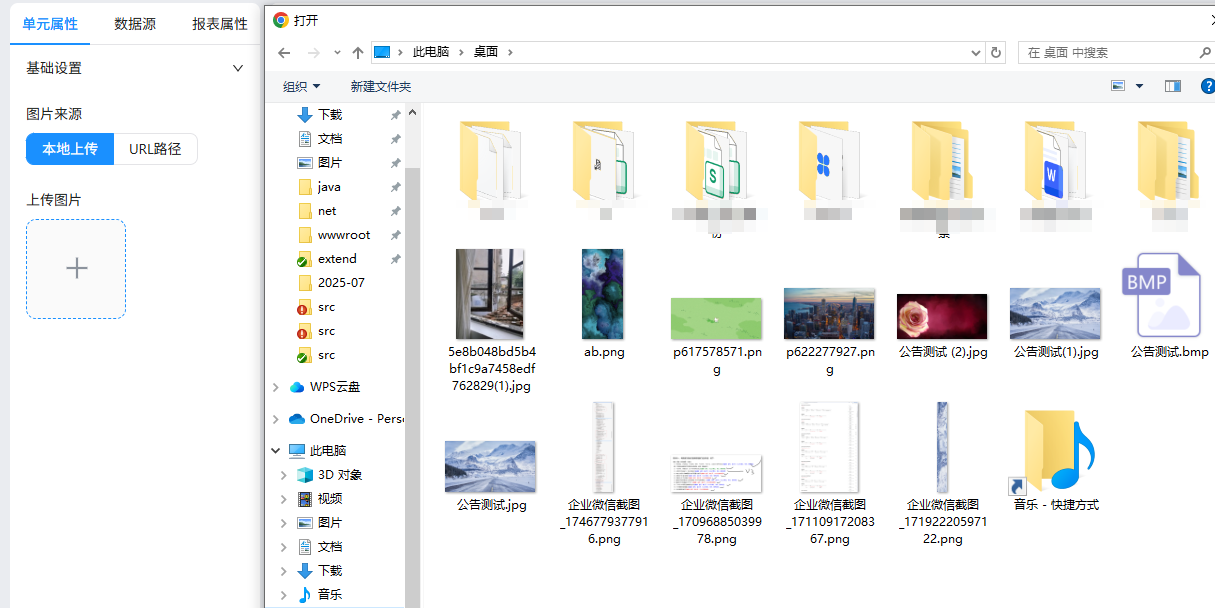Open 文档 in quick access
The height and width of the screenshot is (608, 1215).
click(x=329, y=139)
